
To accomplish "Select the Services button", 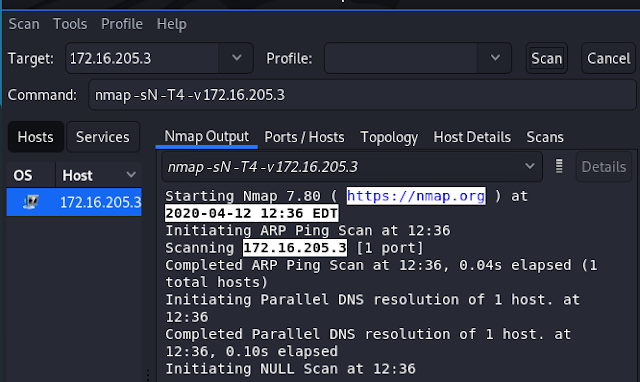I will click(102, 137).
